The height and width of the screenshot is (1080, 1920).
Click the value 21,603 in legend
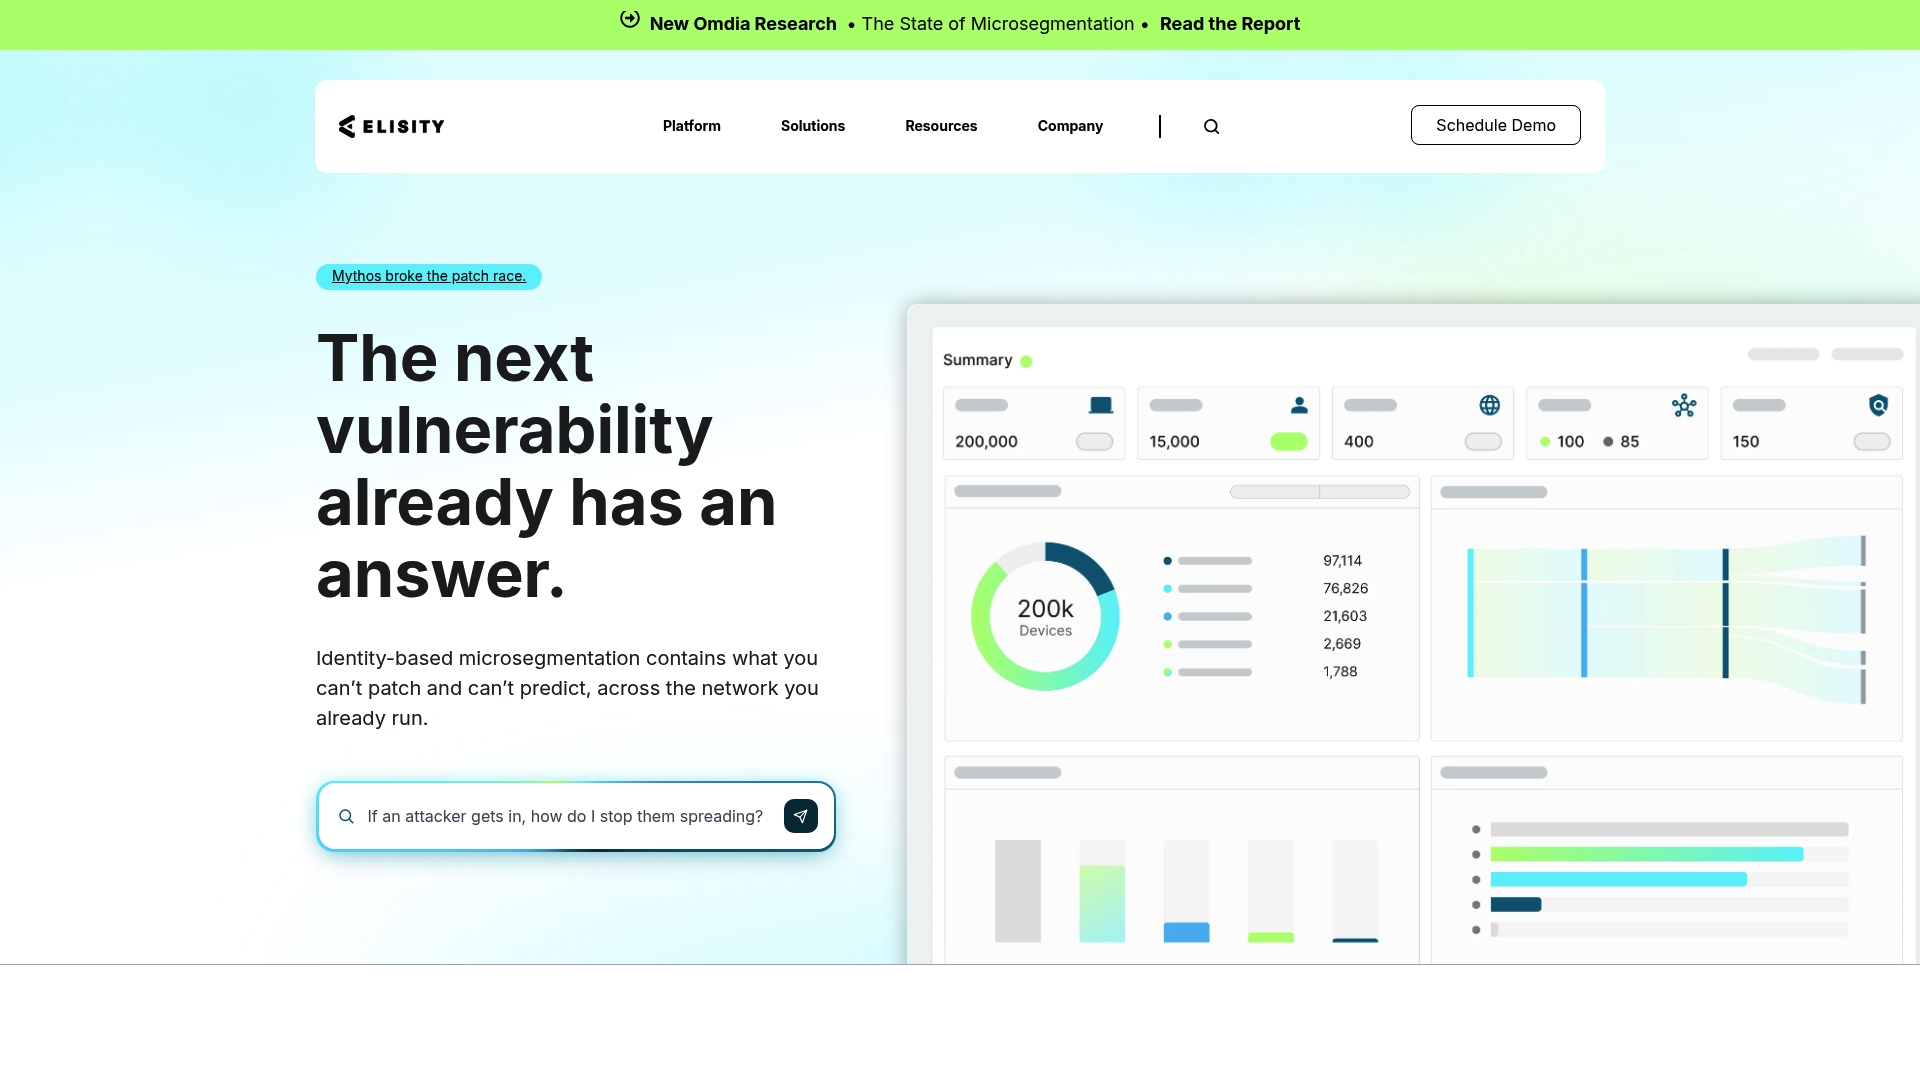(1344, 617)
